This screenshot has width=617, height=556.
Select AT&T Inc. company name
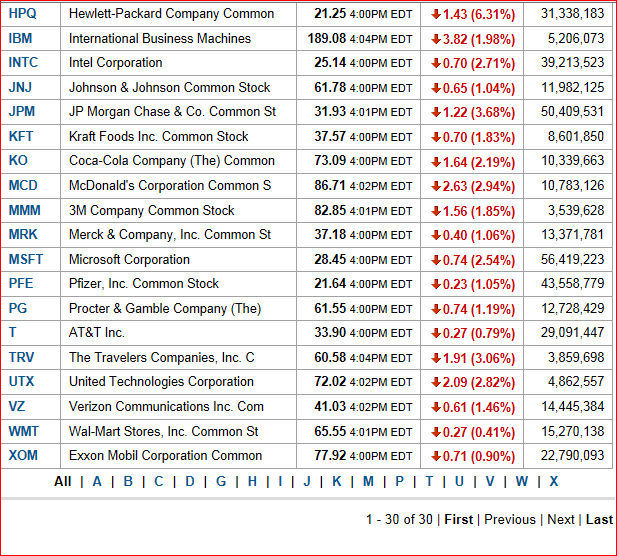click(97, 333)
